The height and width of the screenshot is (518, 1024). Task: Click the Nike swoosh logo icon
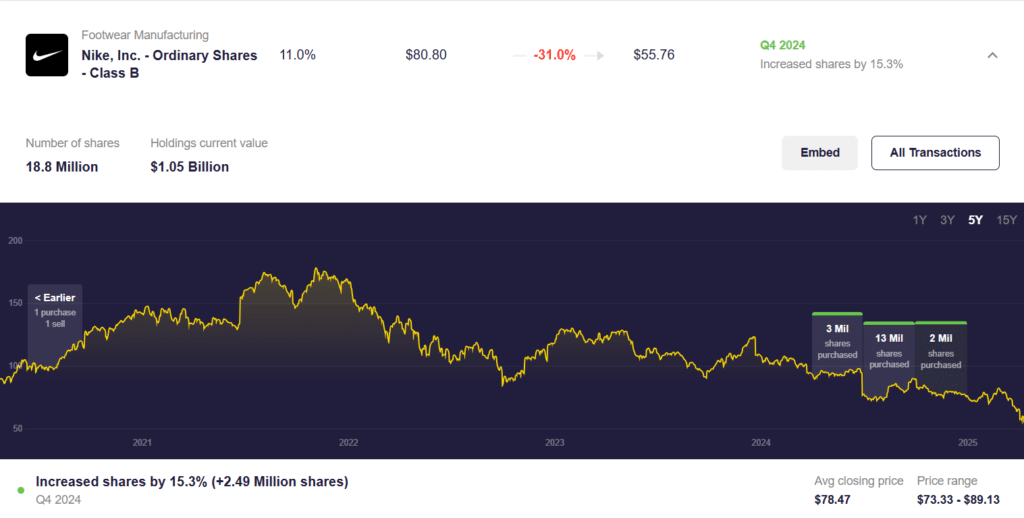click(x=46, y=55)
